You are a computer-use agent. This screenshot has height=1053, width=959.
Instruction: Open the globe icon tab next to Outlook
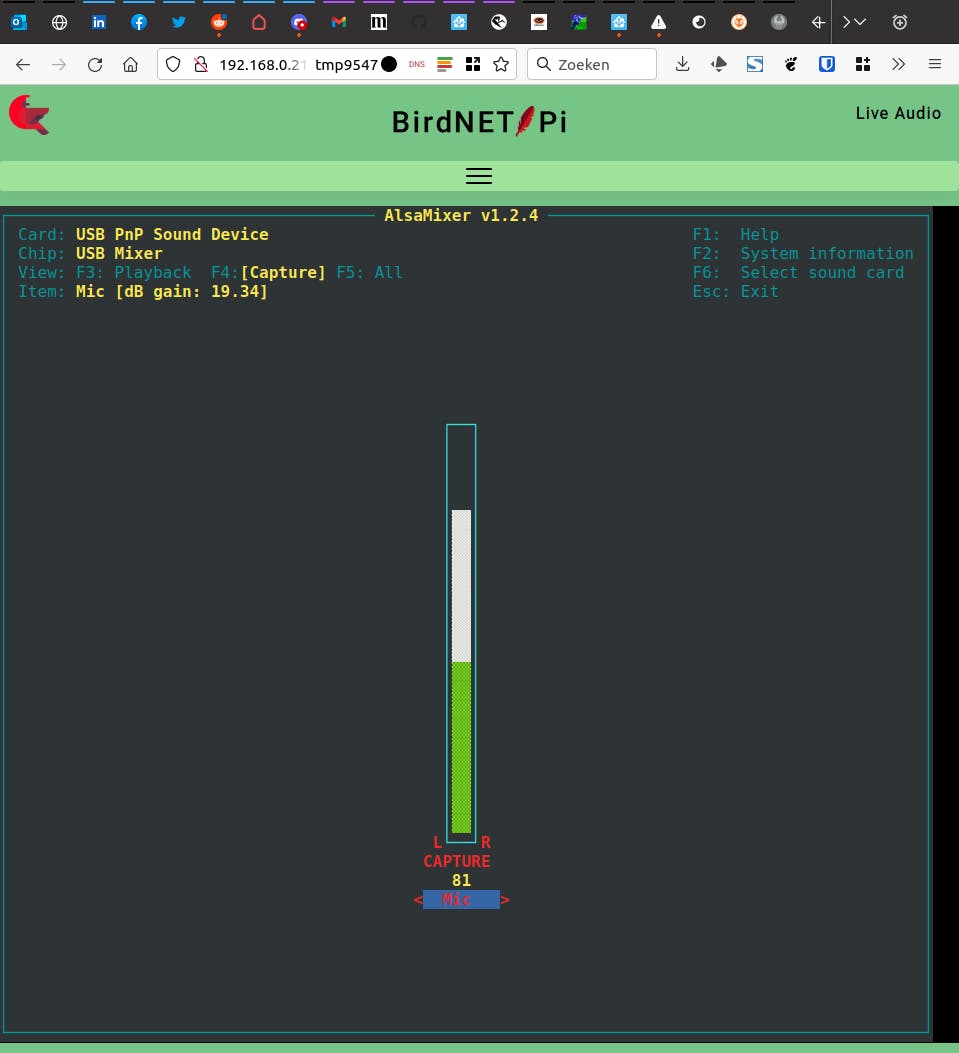click(x=59, y=22)
